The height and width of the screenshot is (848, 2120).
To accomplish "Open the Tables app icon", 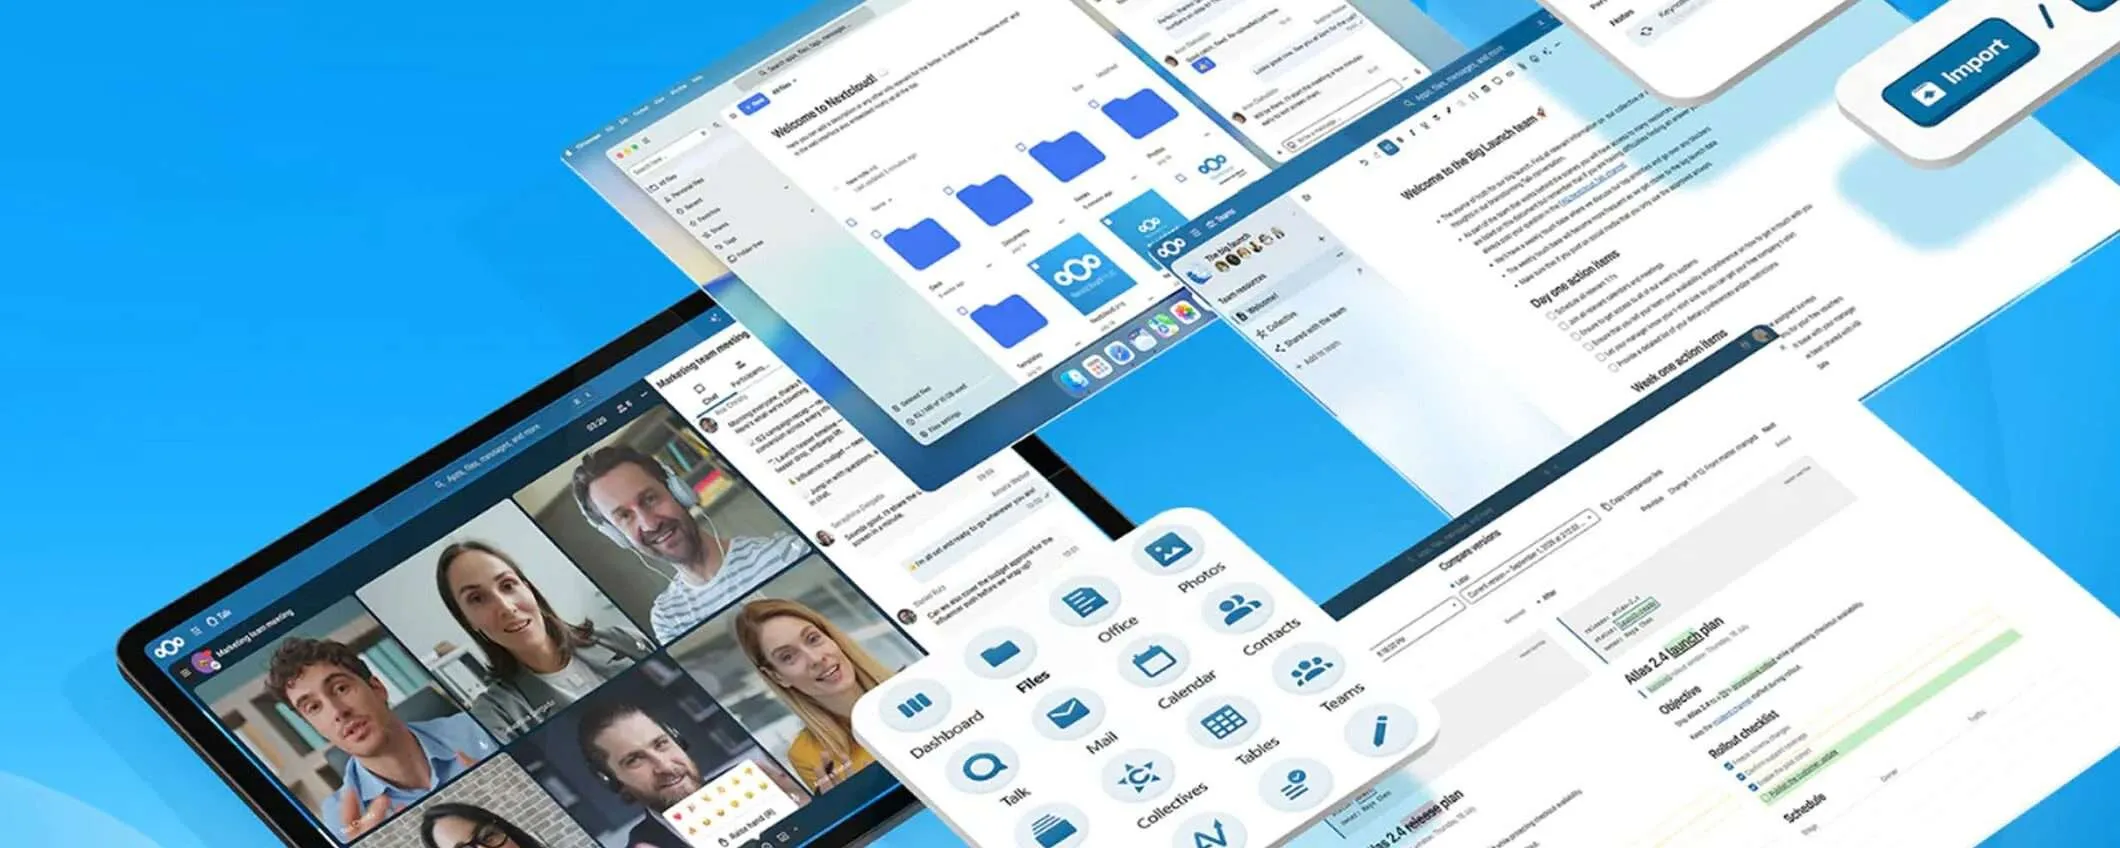I will [1223, 722].
